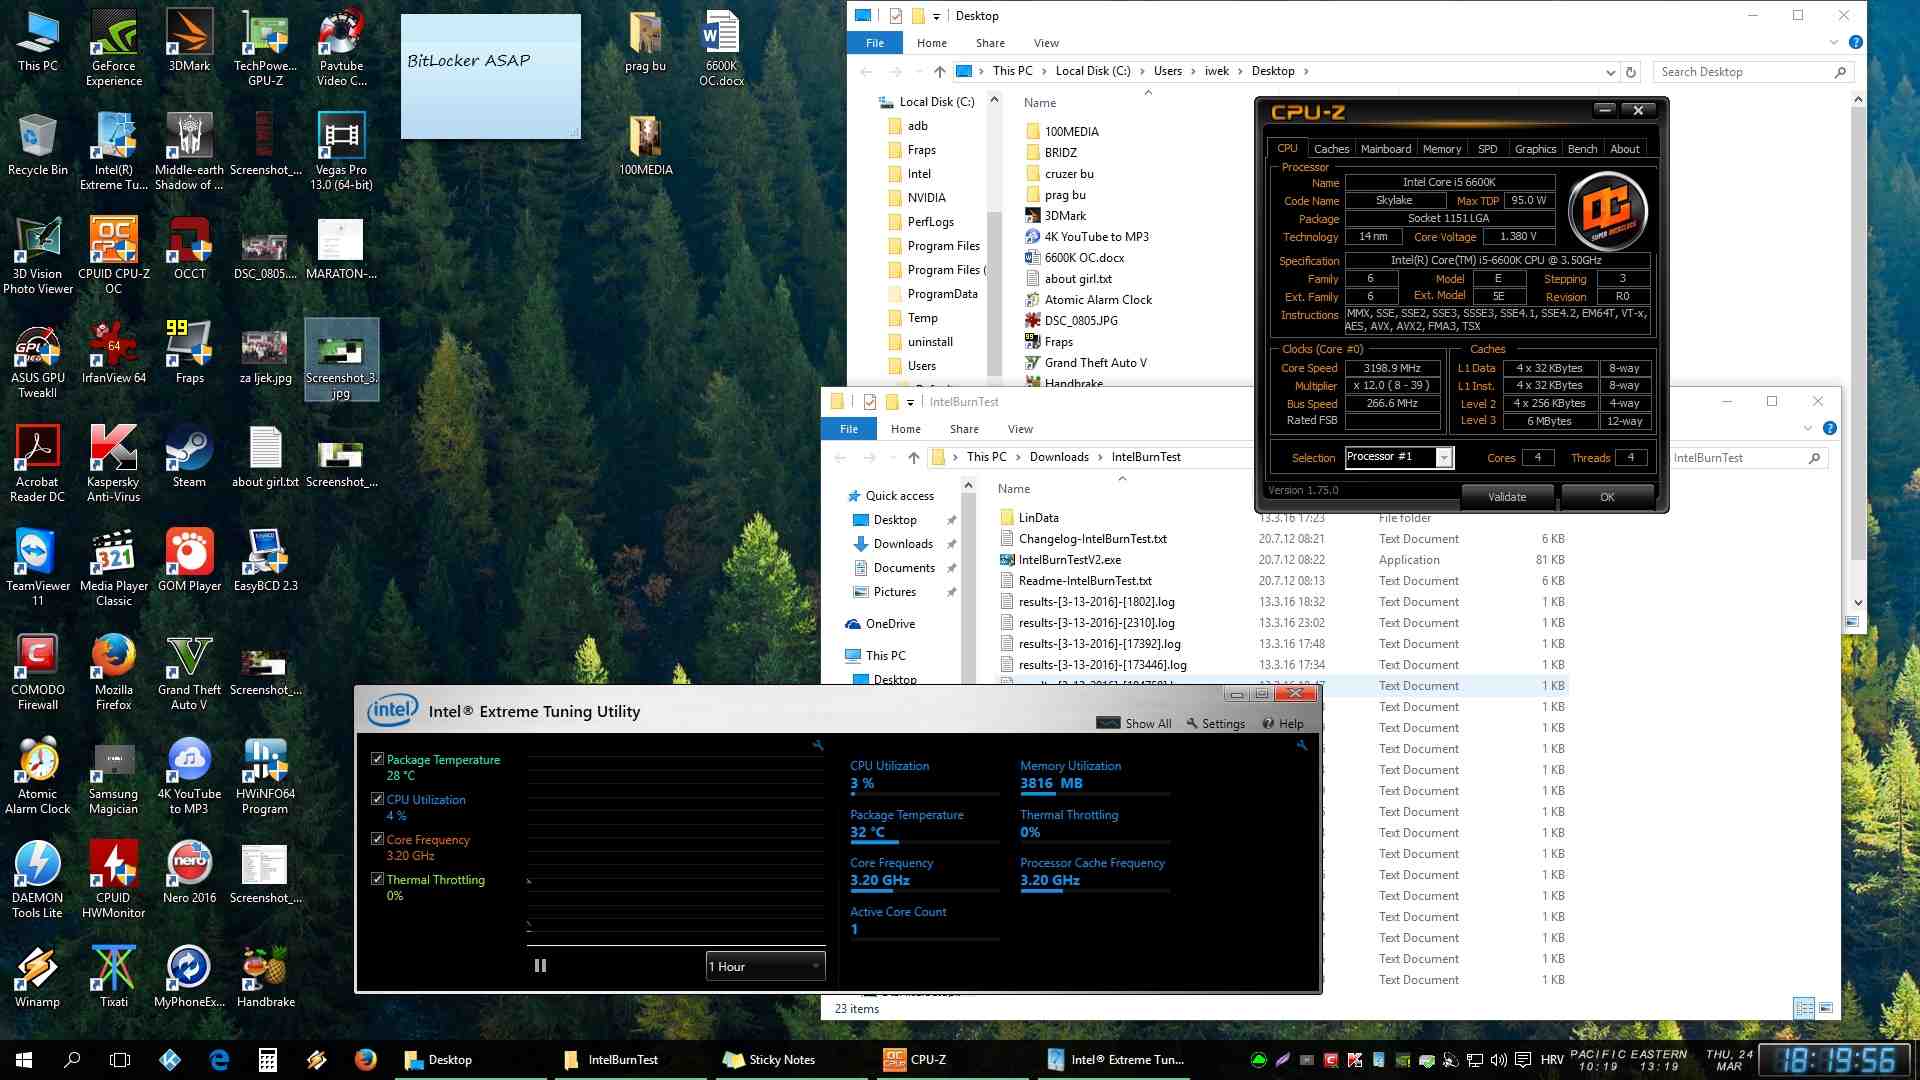Open the 1 Hour time range dropdown
The image size is (1920, 1080).
coord(765,966)
